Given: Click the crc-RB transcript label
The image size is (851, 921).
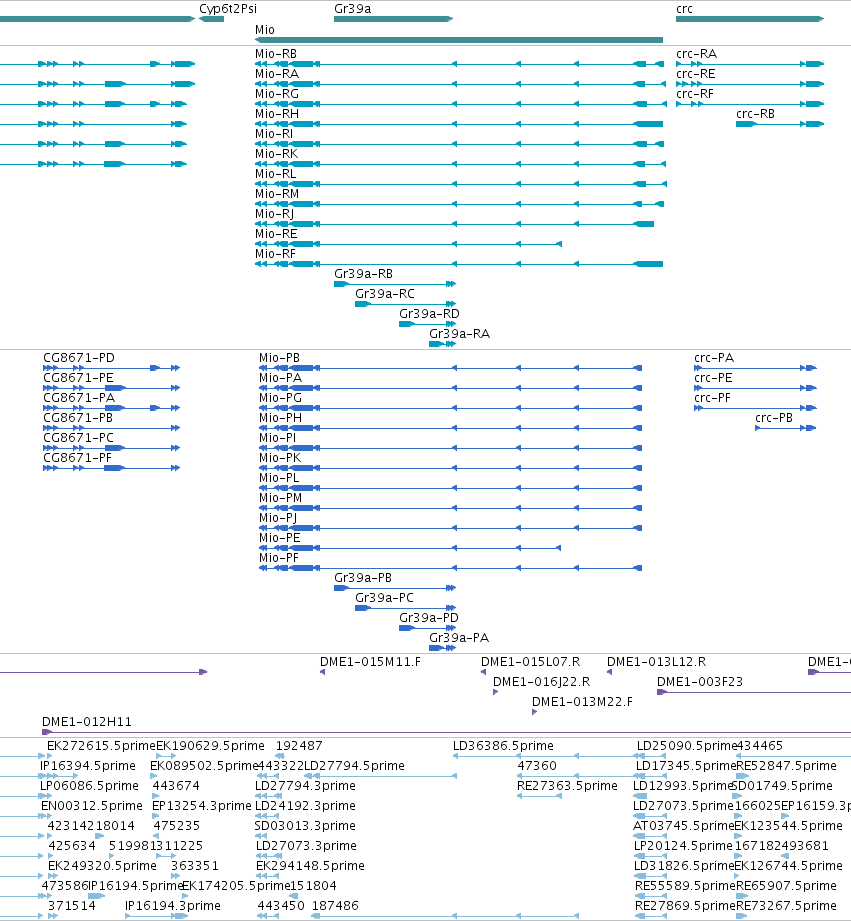Looking at the screenshot, I should click(755, 114).
